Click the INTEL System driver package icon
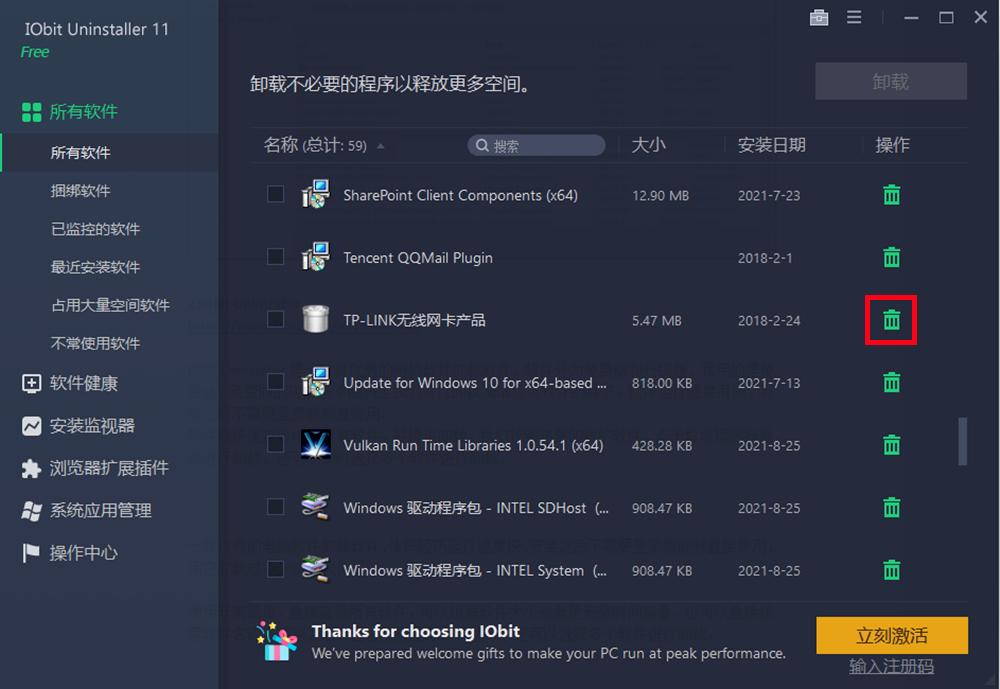1000x689 pixels. (316, 569)
